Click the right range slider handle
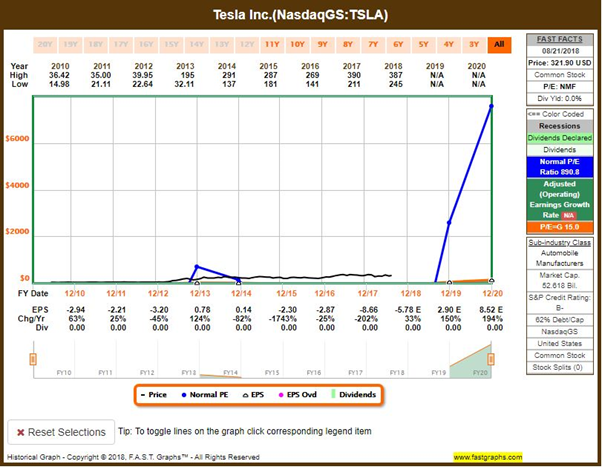602x467 pixels. click(x=491, y=359)
